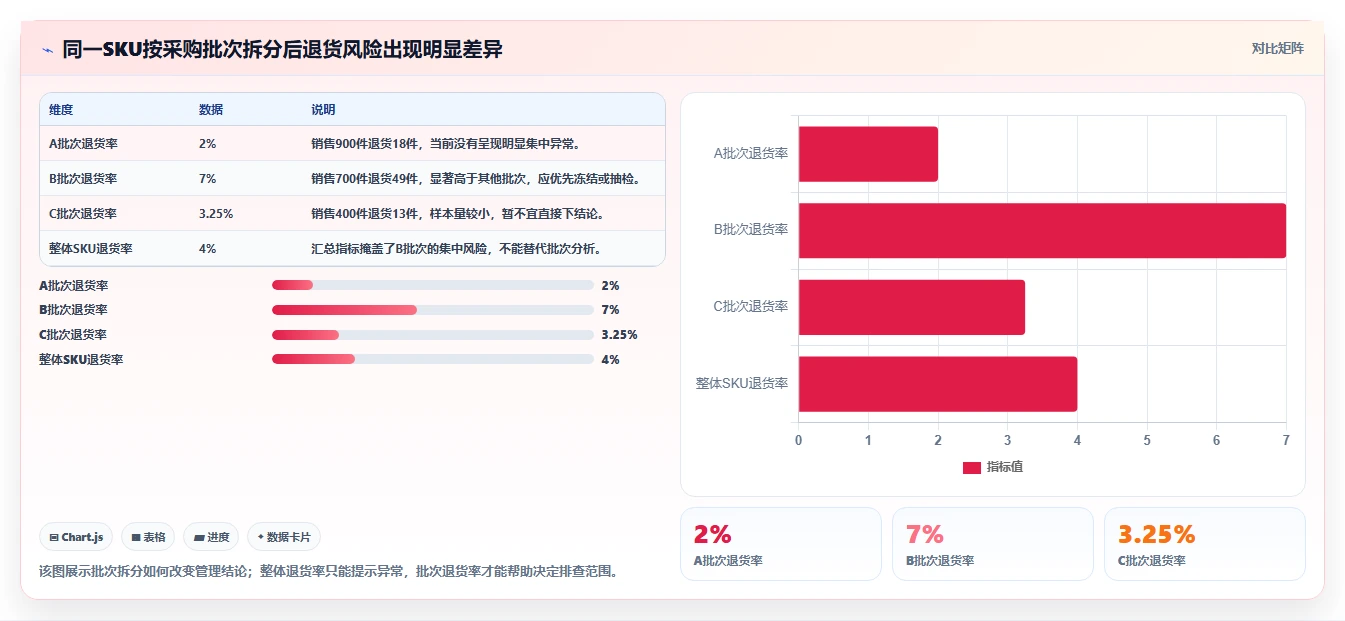Click the 对比矩阵 label in the header

coord(1278,48)
